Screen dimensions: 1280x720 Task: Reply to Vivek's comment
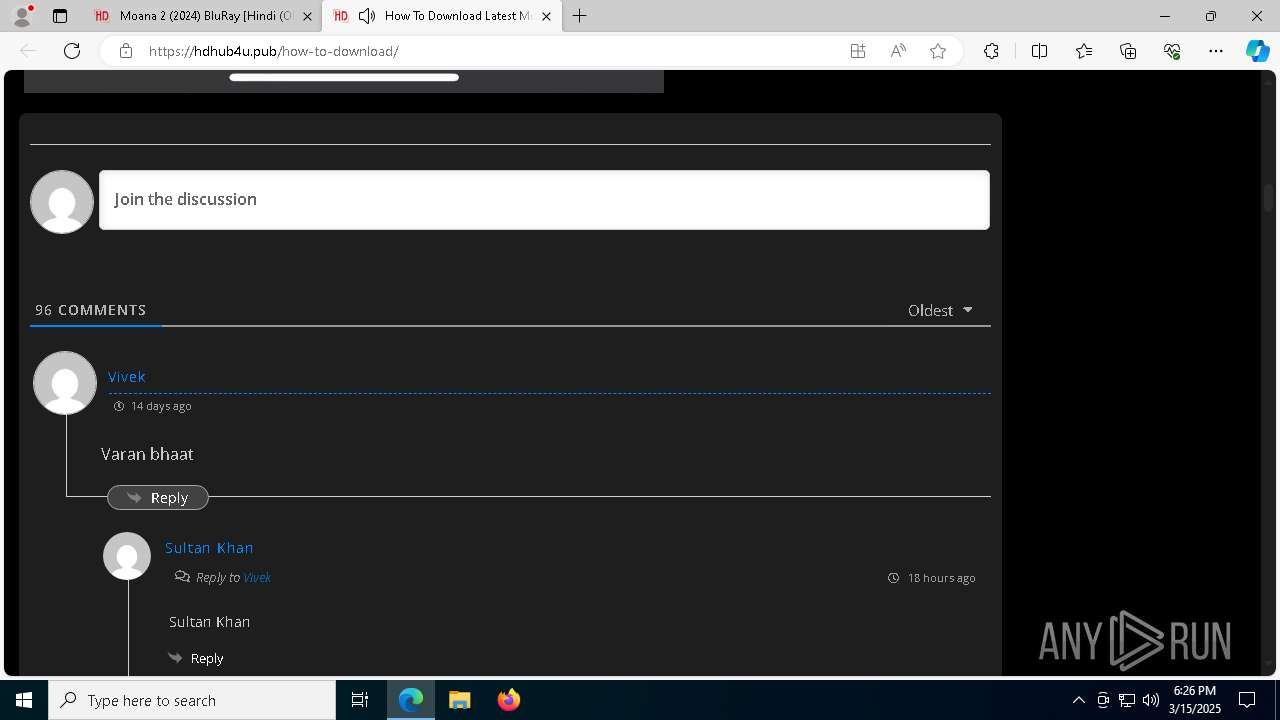(158, 497)
